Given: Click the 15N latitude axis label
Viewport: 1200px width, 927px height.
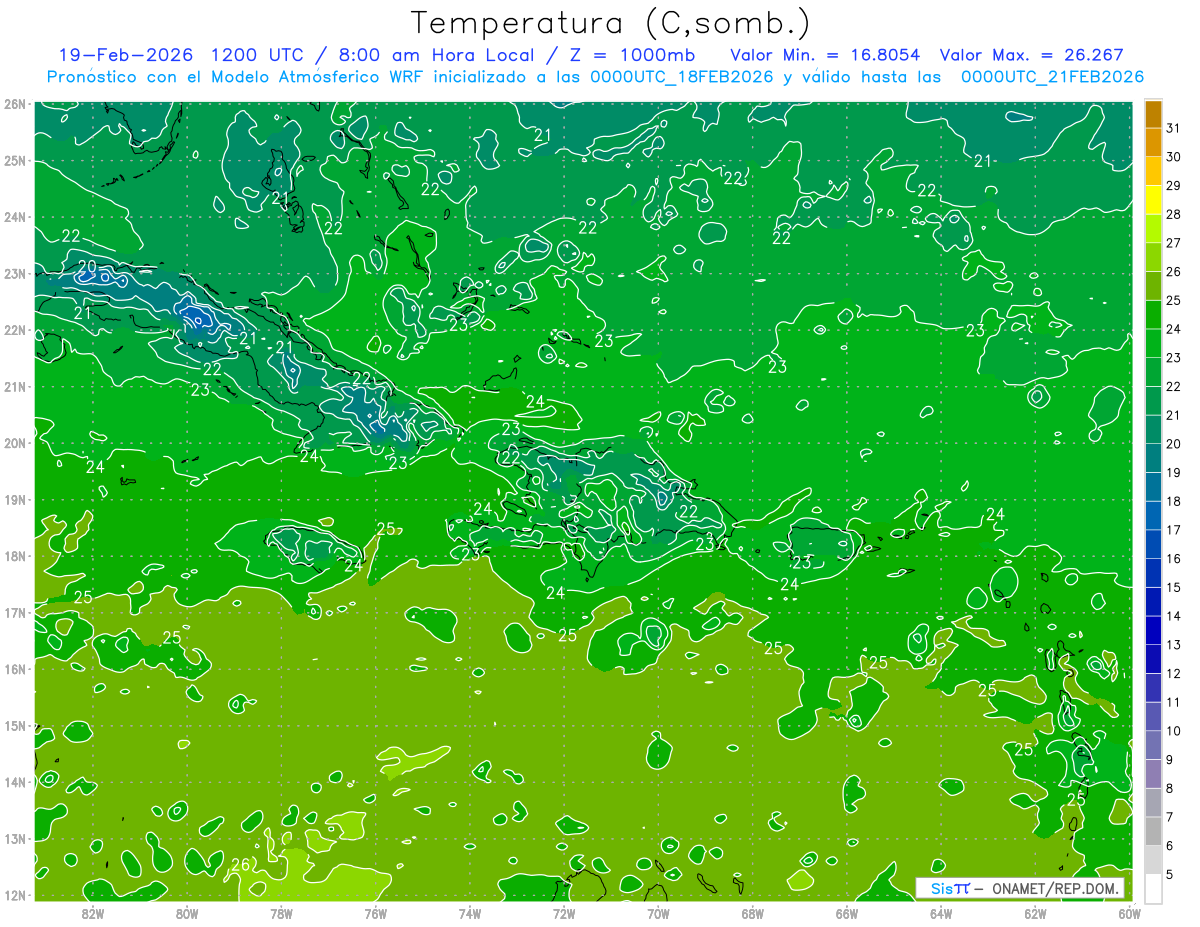Looking at the screenshot, I should tap(14, 725).
